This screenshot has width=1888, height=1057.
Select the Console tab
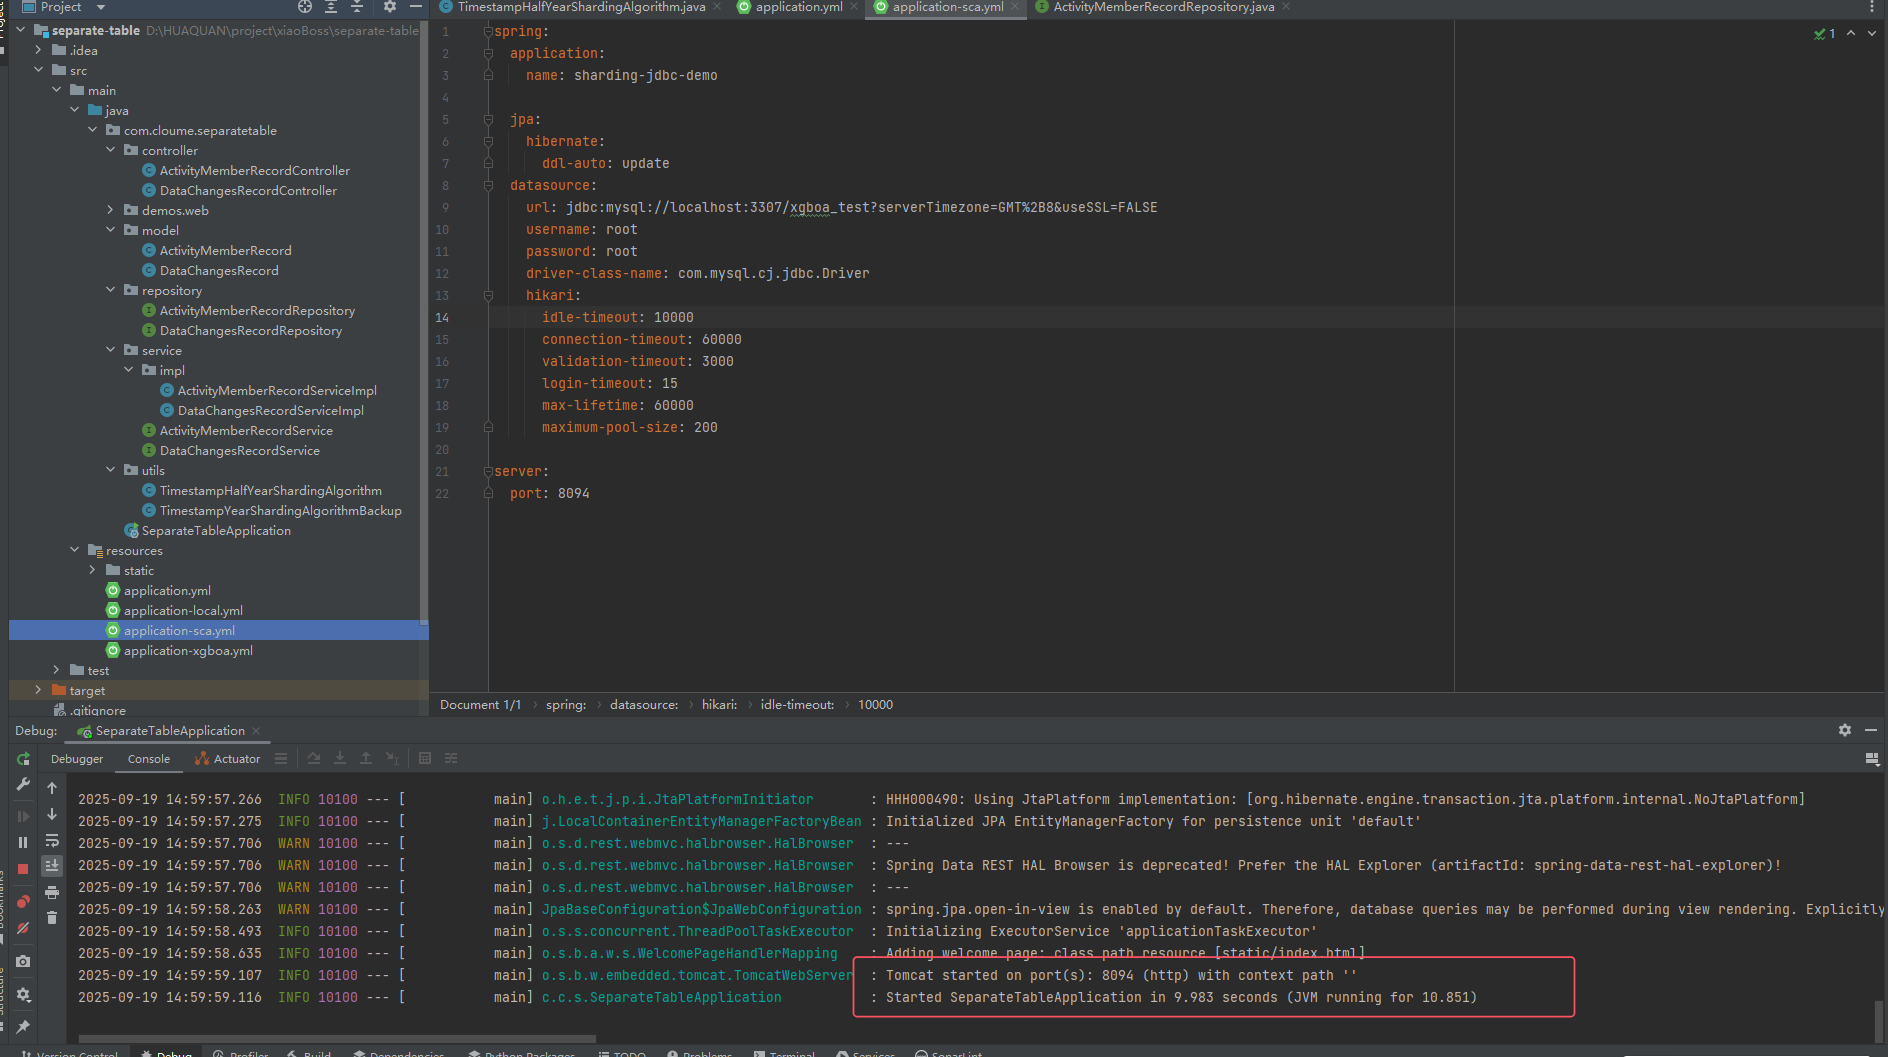[149, 759]
